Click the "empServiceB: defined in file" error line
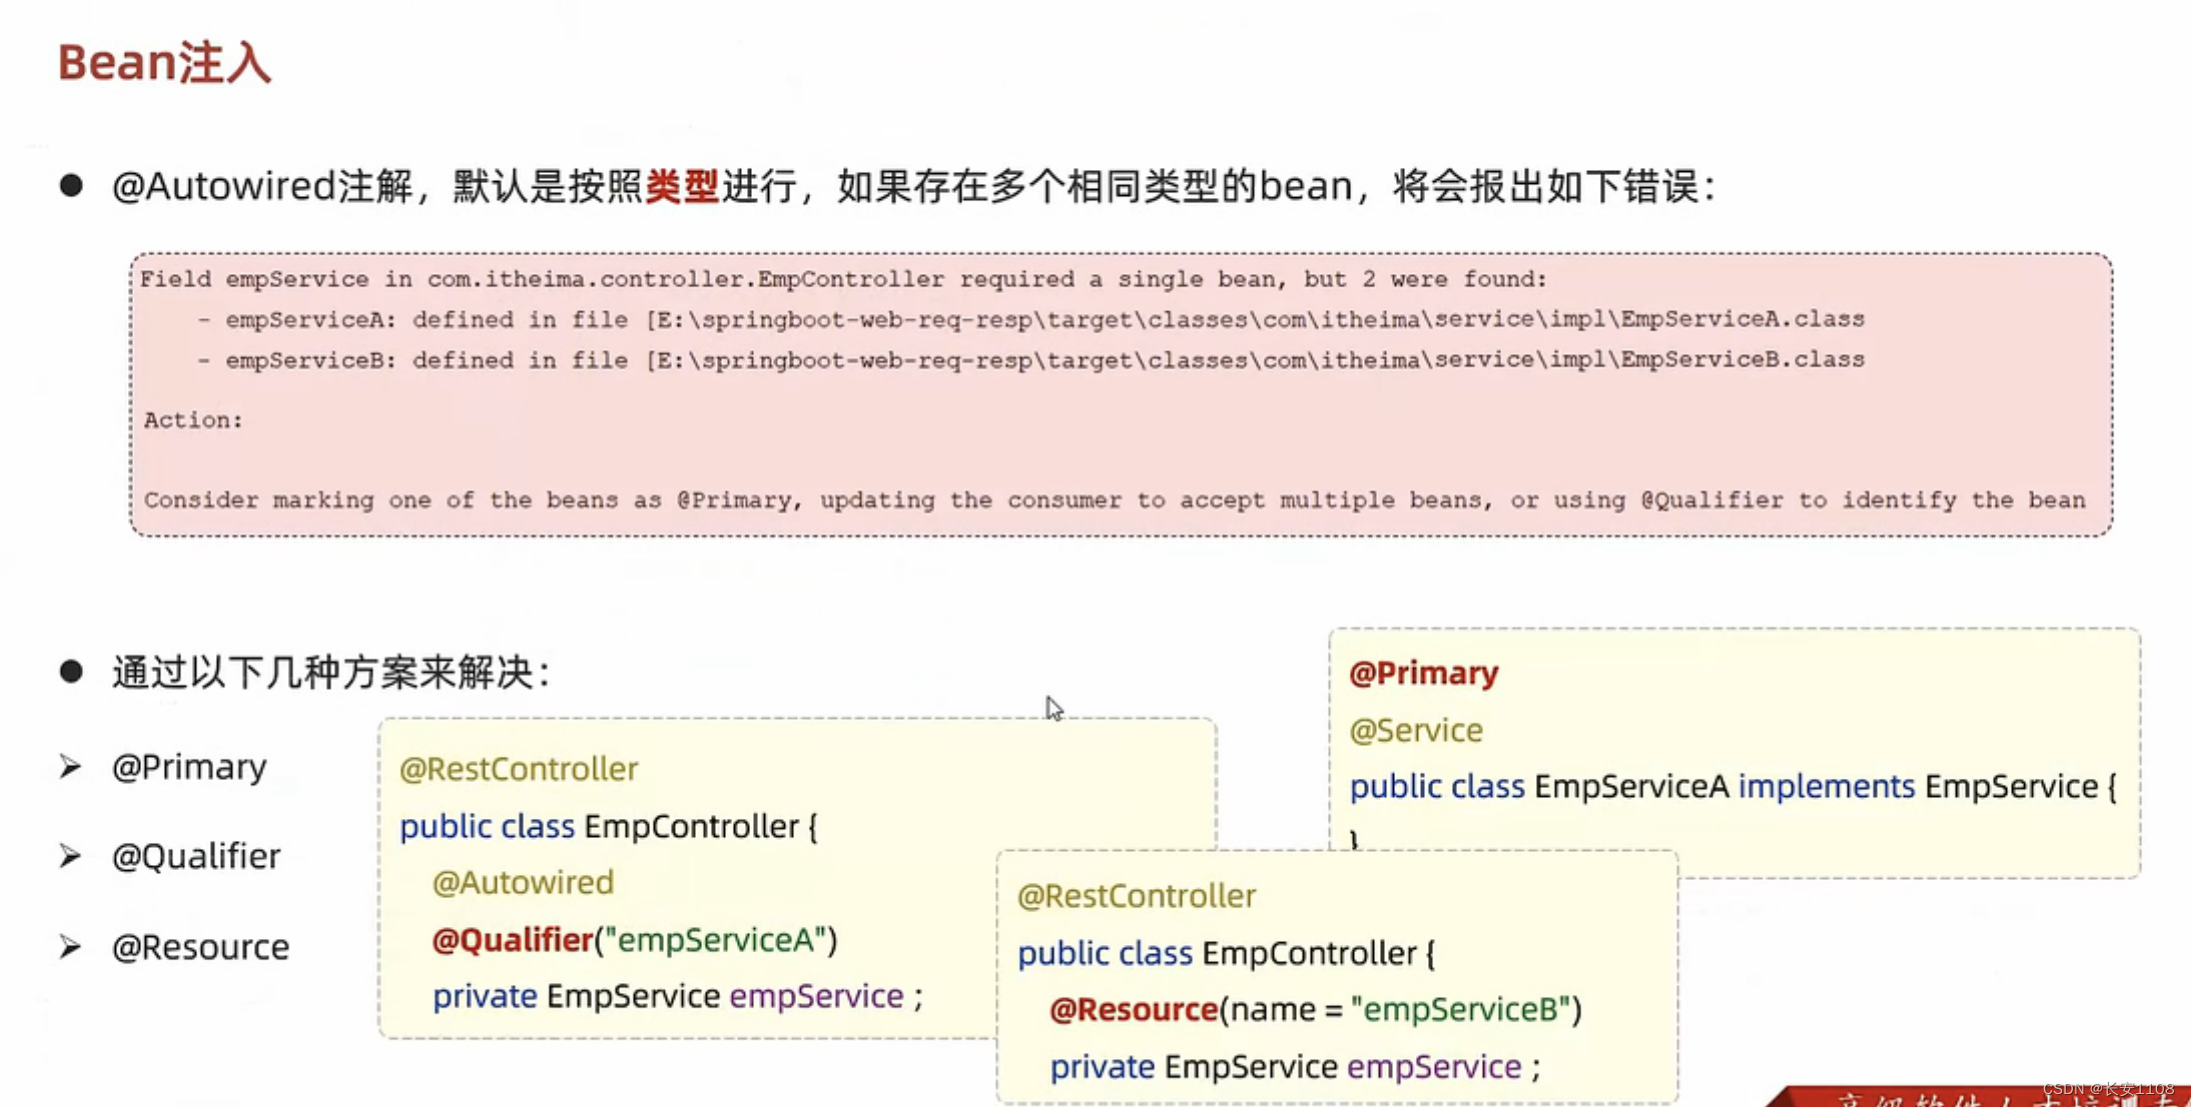The height and width of the screenshot is (1107, 2191). click(1030, 359)
